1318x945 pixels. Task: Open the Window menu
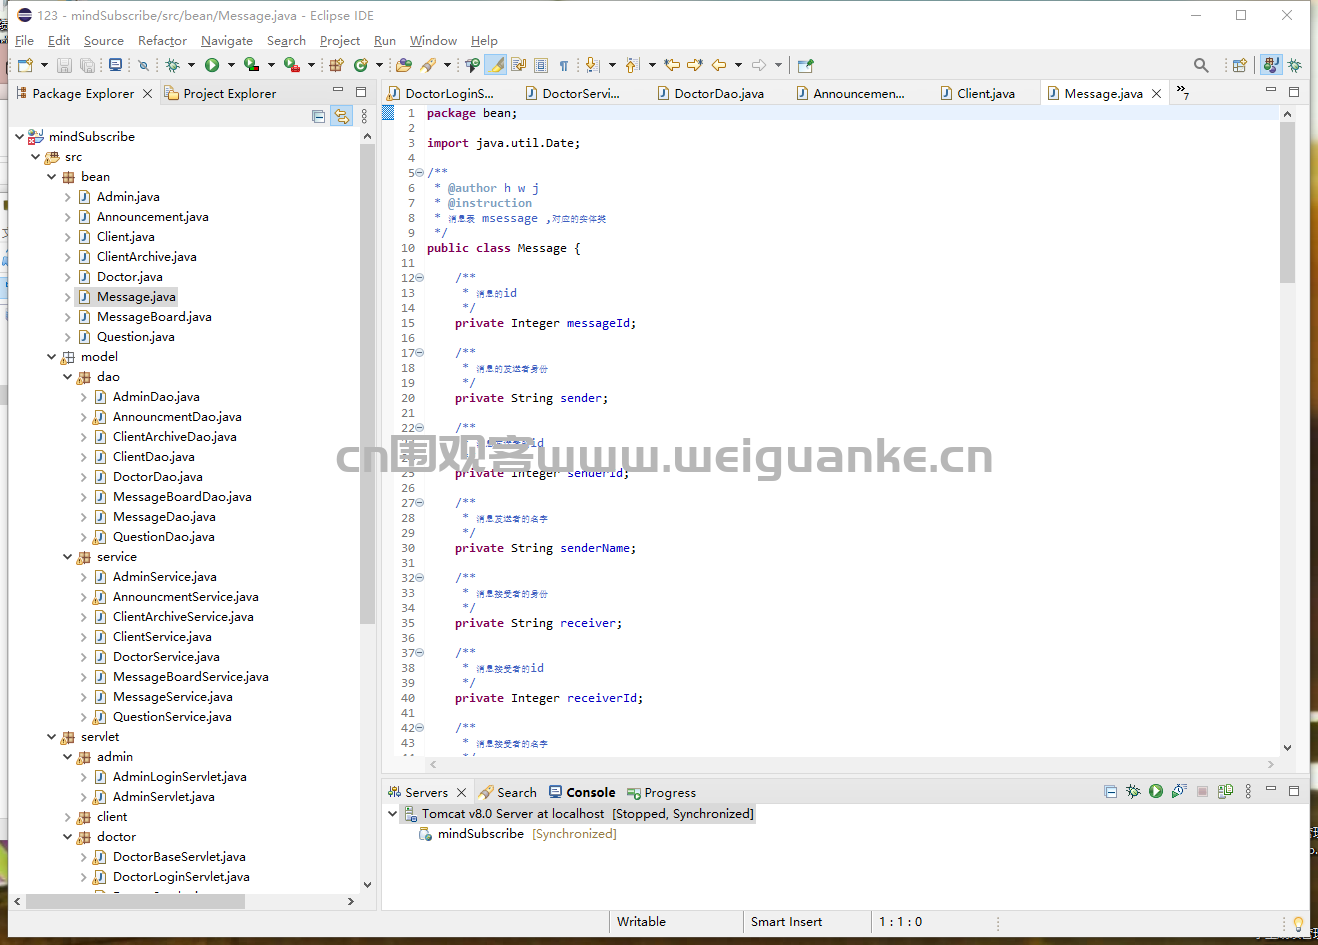(433, 40)
